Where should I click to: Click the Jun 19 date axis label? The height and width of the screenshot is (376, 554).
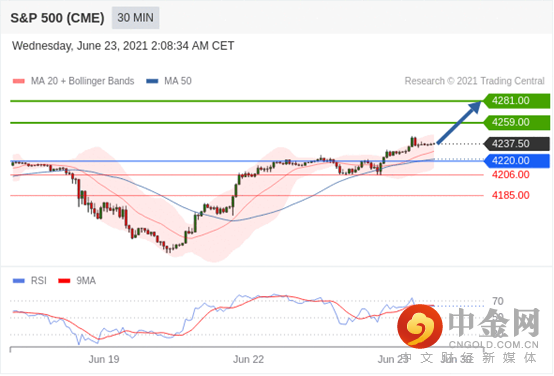tap(104, 359)
